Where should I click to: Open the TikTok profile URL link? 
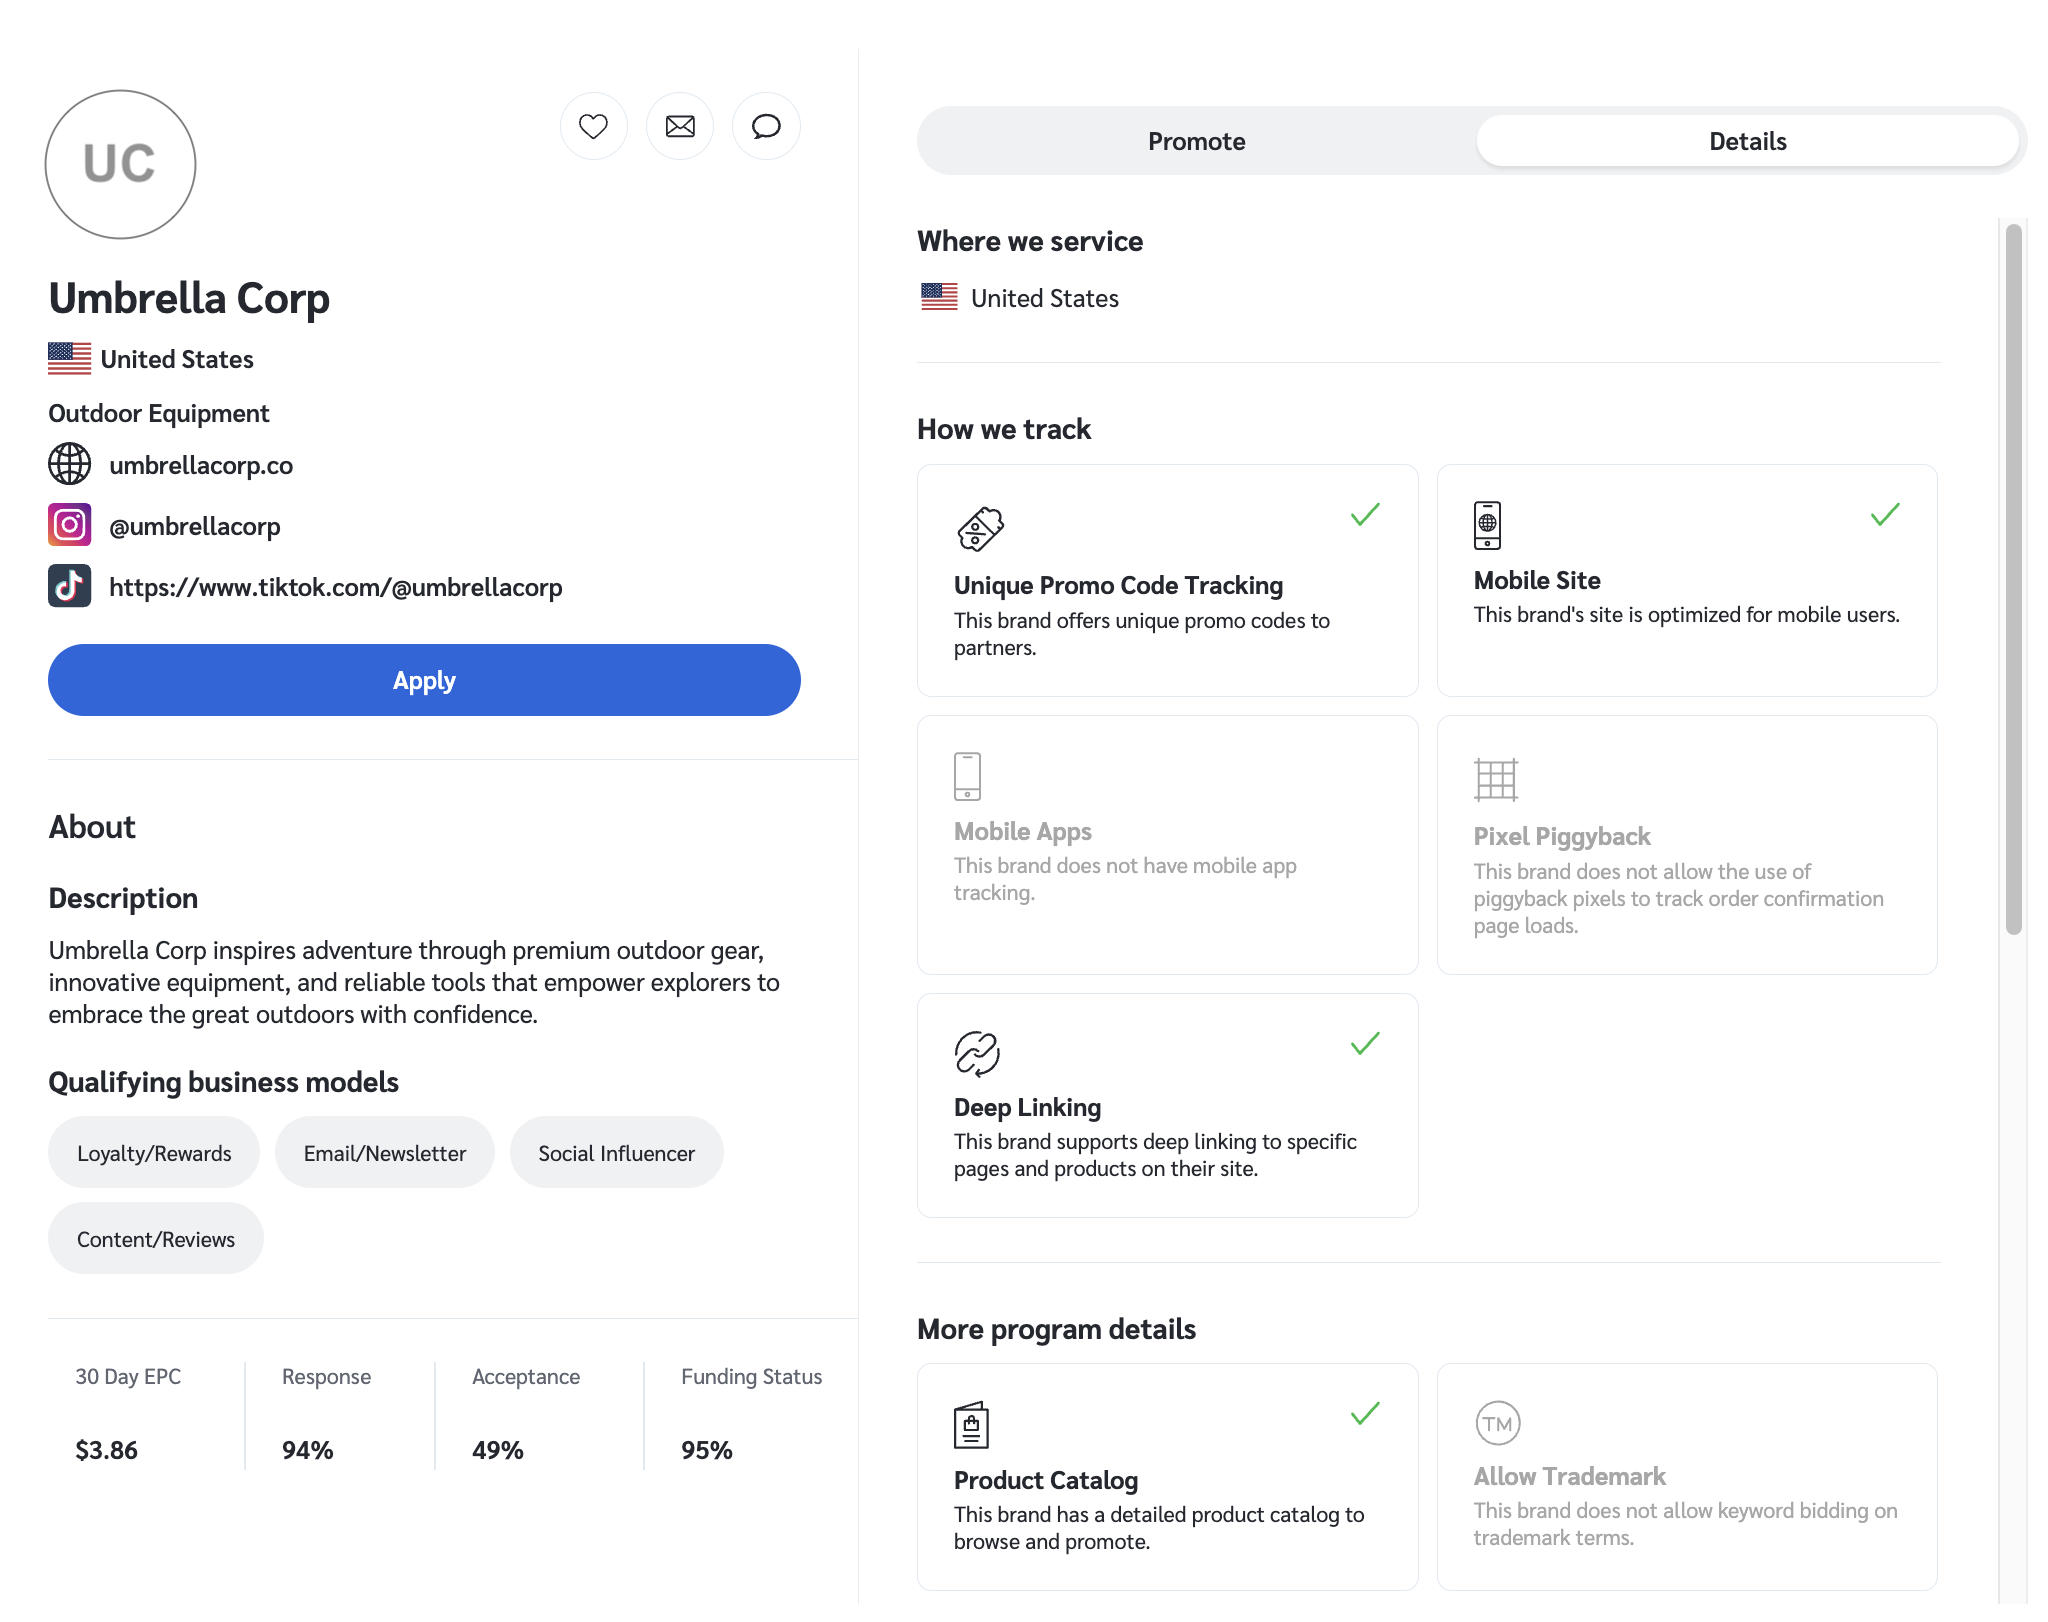click(335, 587)
